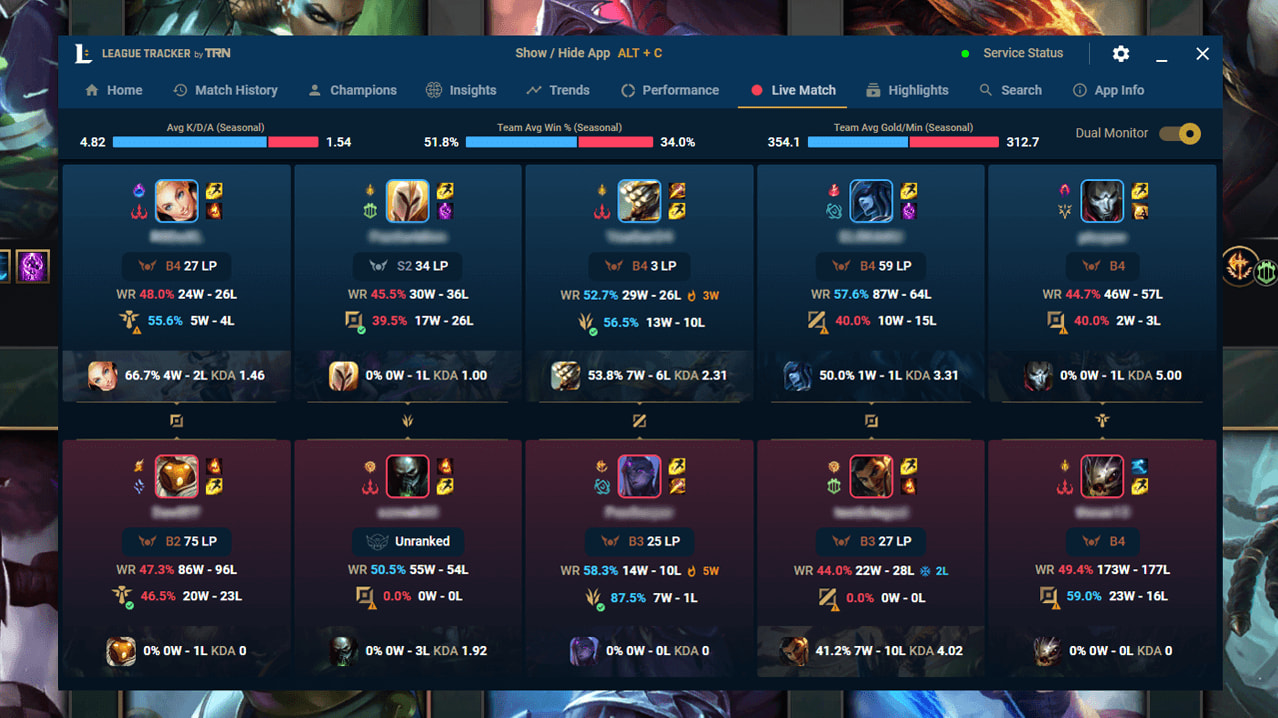Click the Unranked rank badge

(408, 541)
